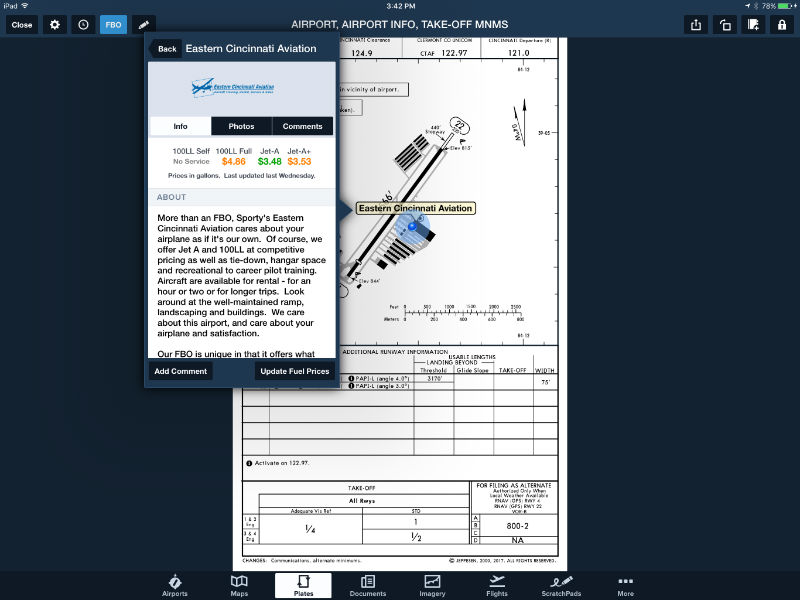This screenshot has height=600, width=800.
Task: Tap the 100LL Full price $4.86
Action: [234, 161]
